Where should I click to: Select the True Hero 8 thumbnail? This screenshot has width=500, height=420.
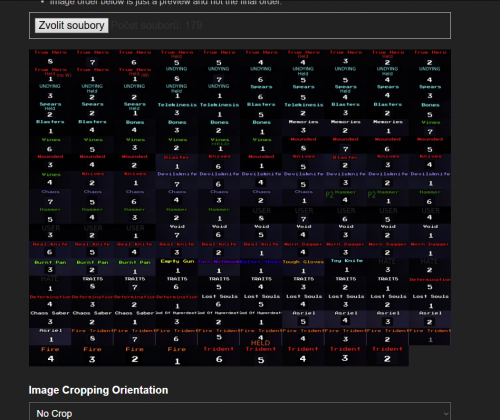click(50, 58)
